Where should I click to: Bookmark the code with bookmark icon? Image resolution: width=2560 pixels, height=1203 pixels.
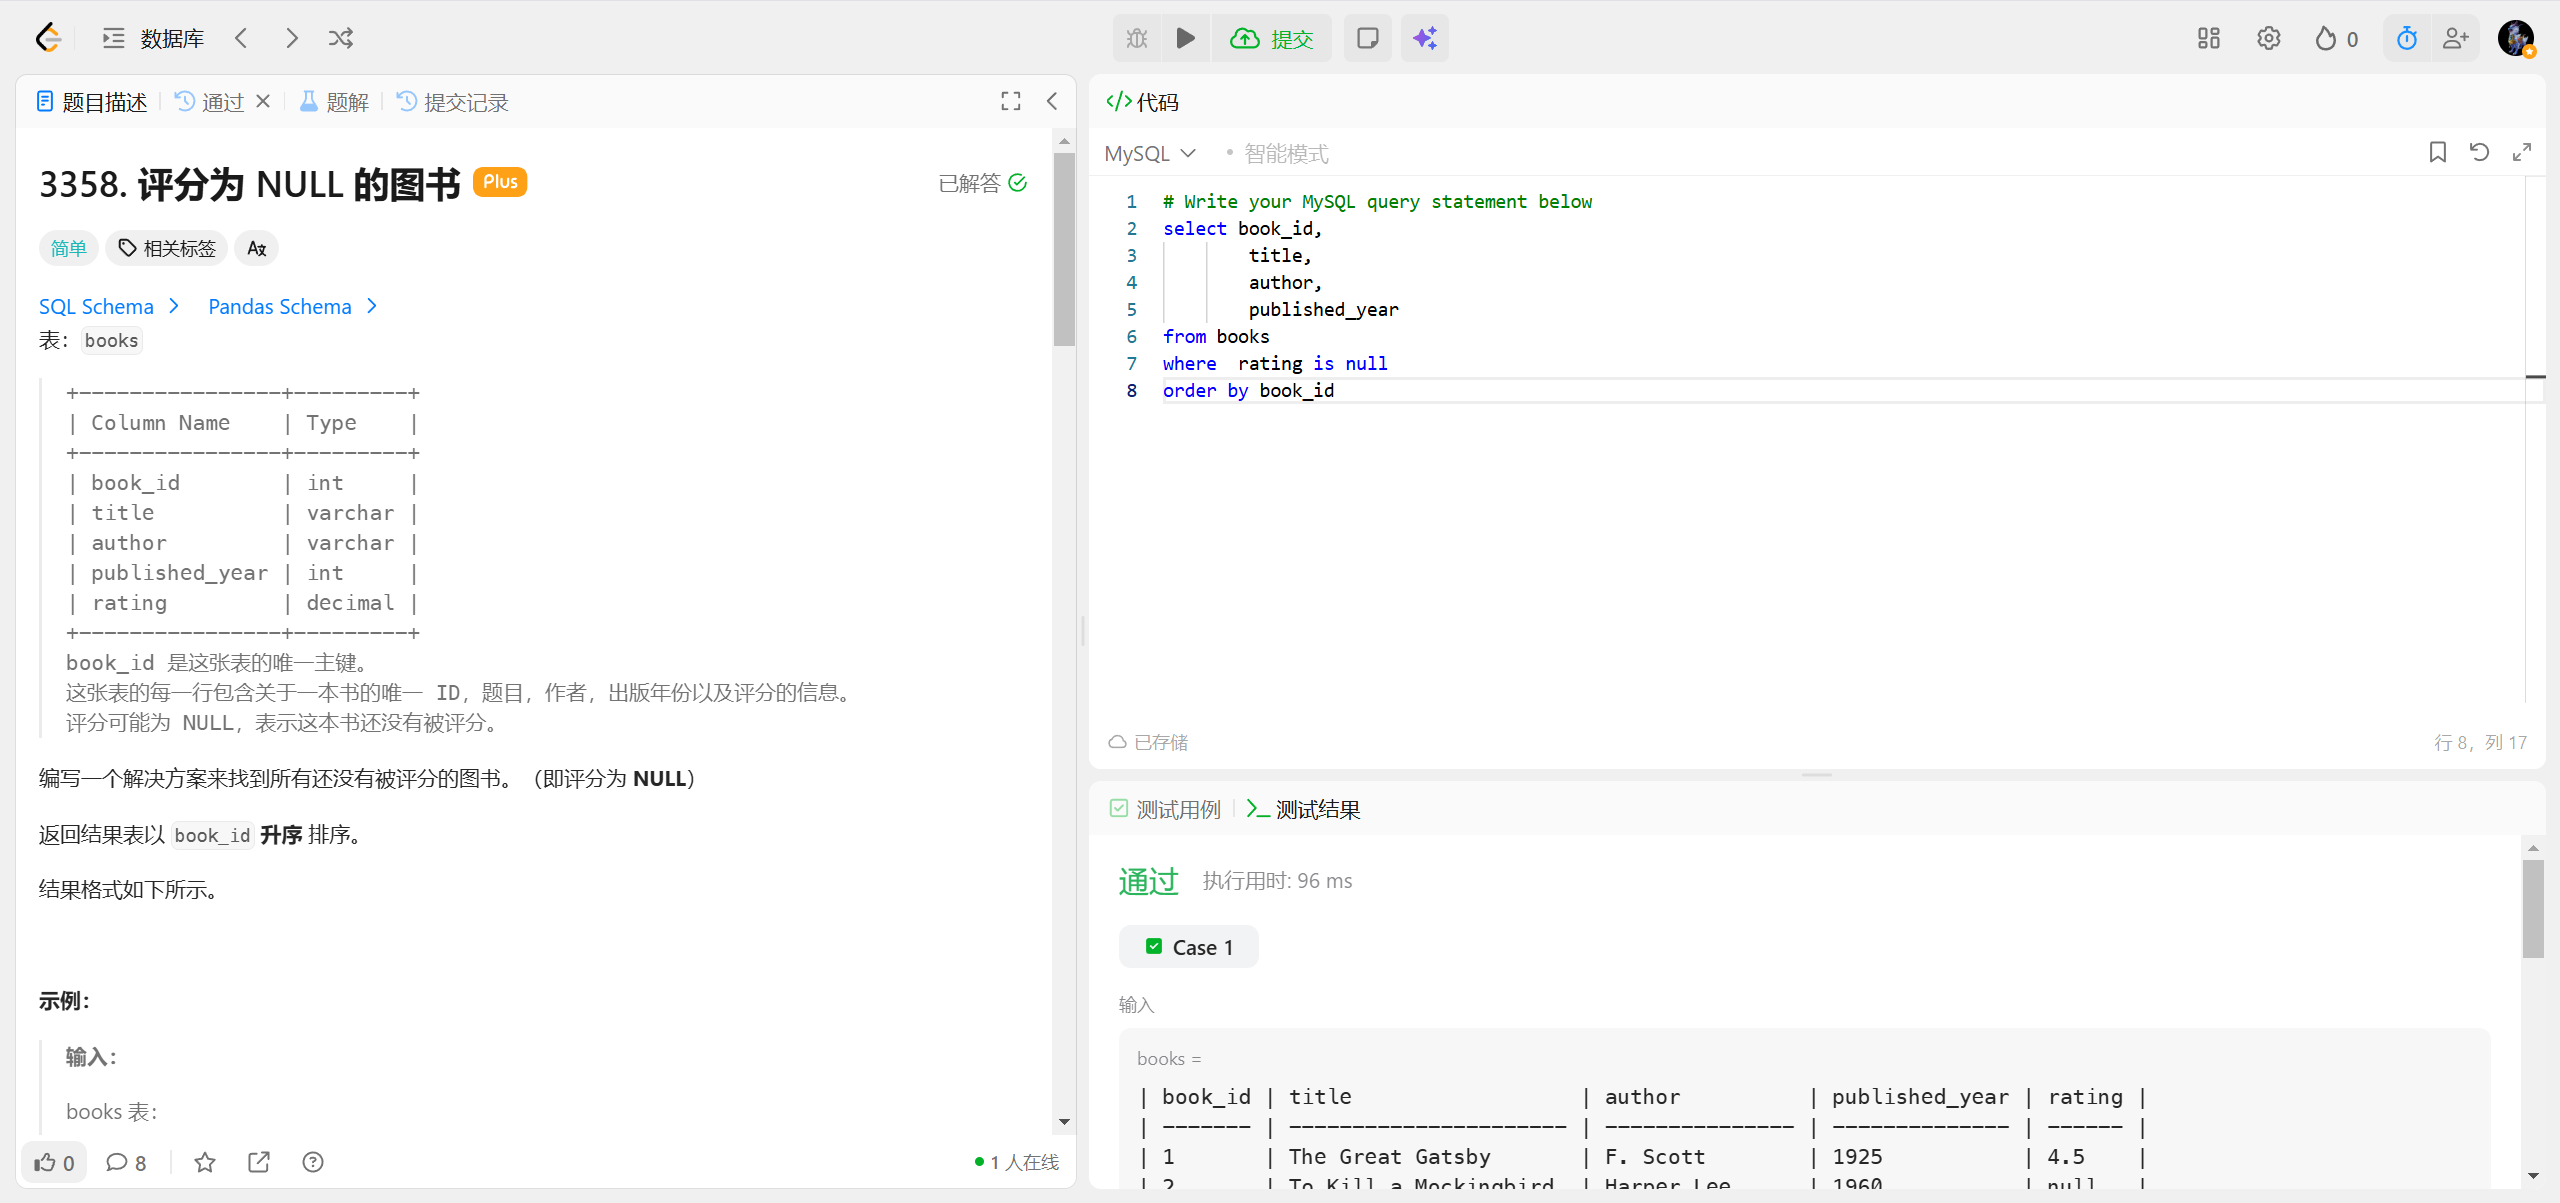2437,152
